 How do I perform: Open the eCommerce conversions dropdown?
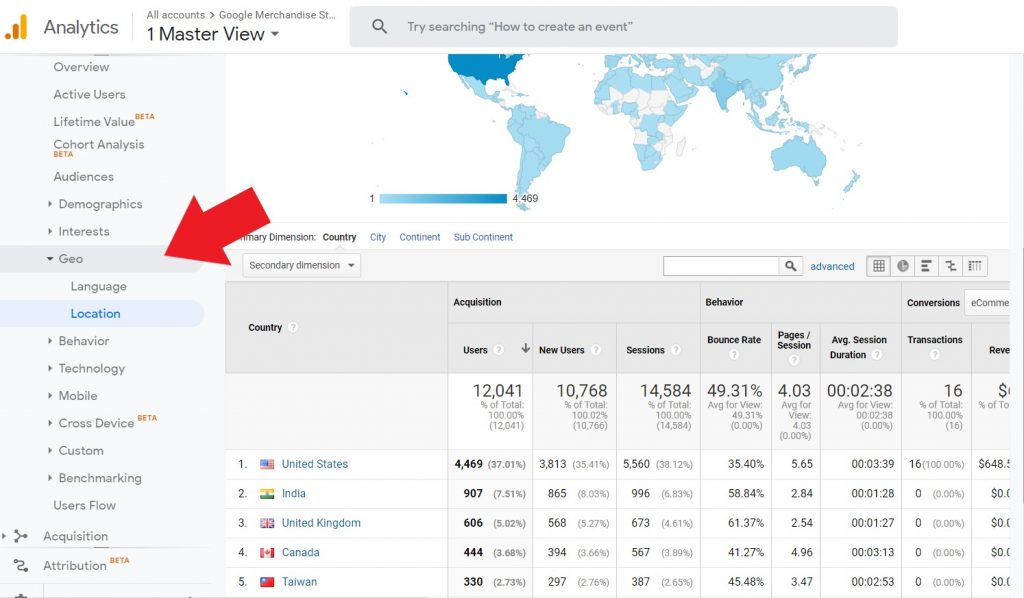click(987, 303)
